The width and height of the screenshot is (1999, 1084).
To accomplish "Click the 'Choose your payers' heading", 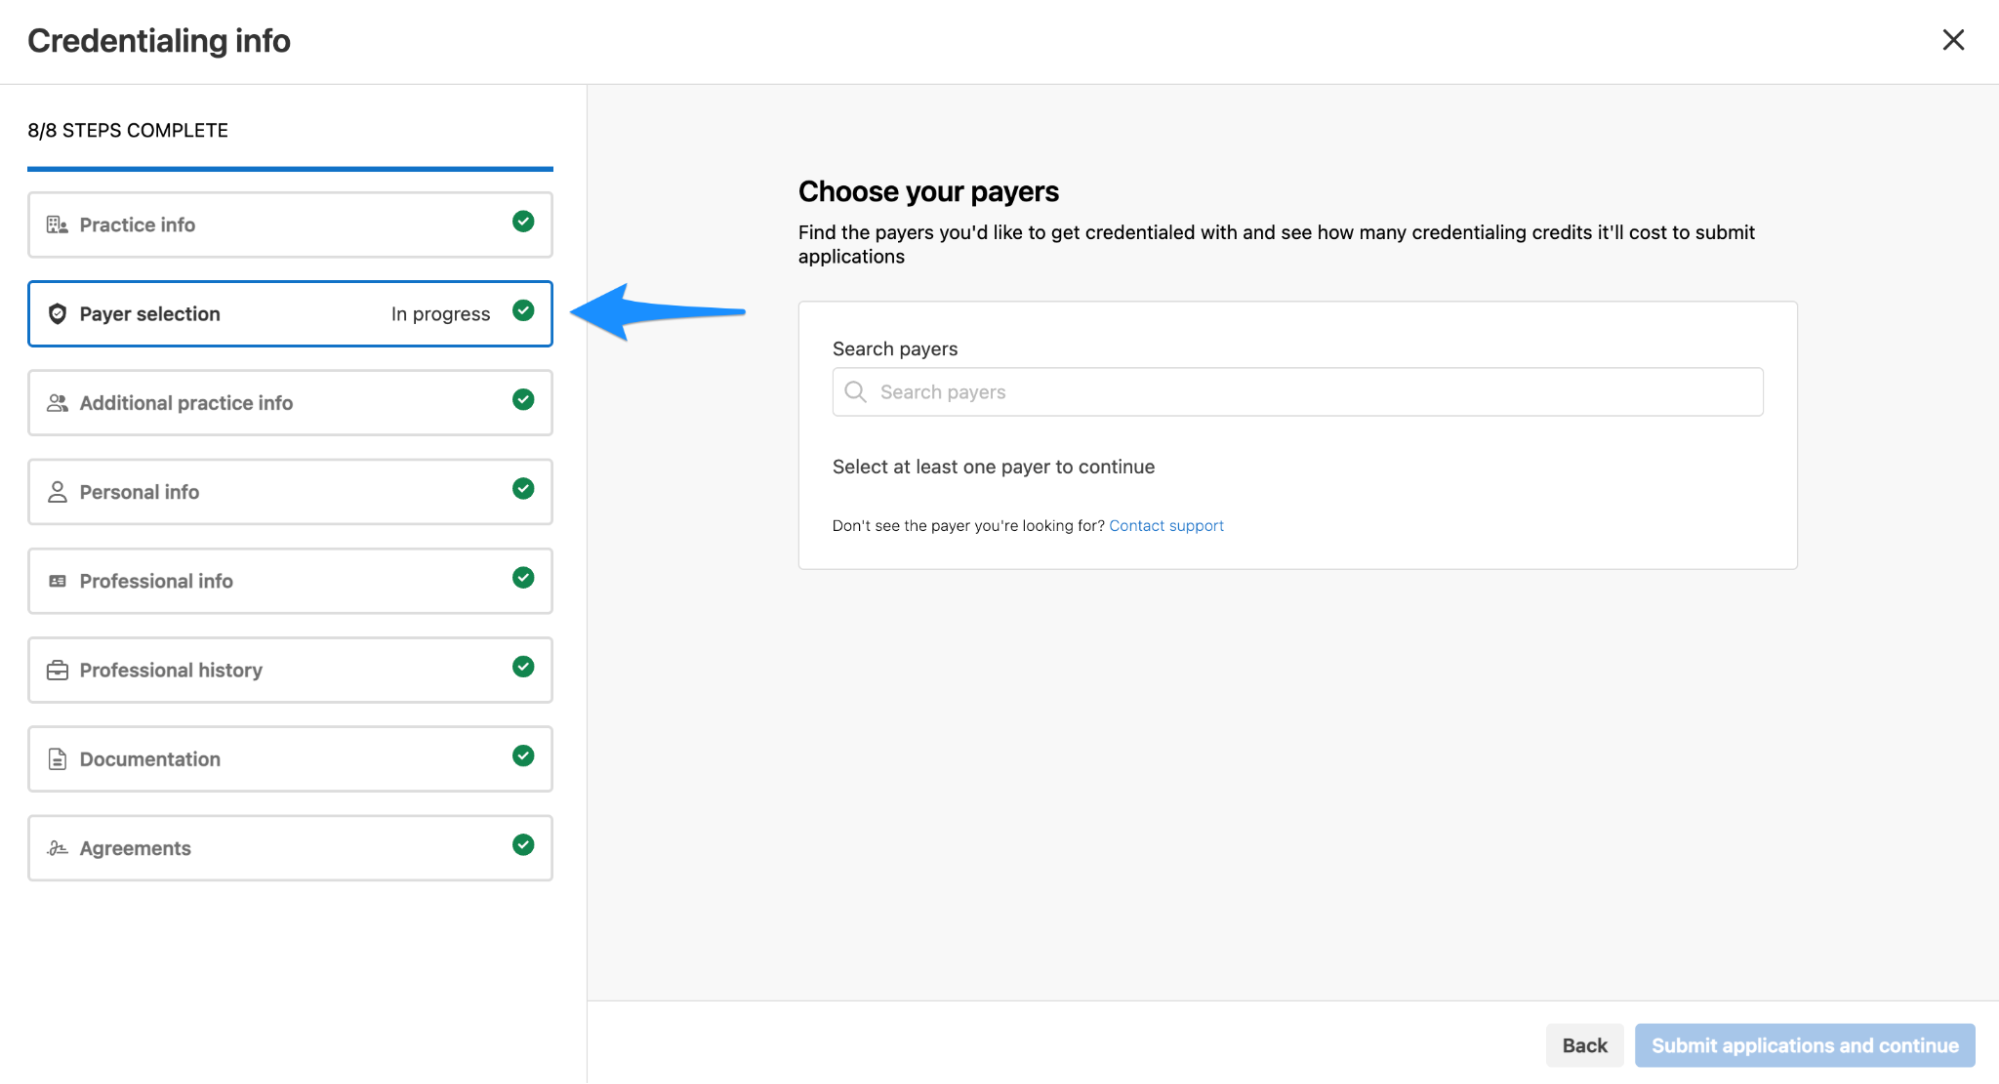I will click(928, 191).
